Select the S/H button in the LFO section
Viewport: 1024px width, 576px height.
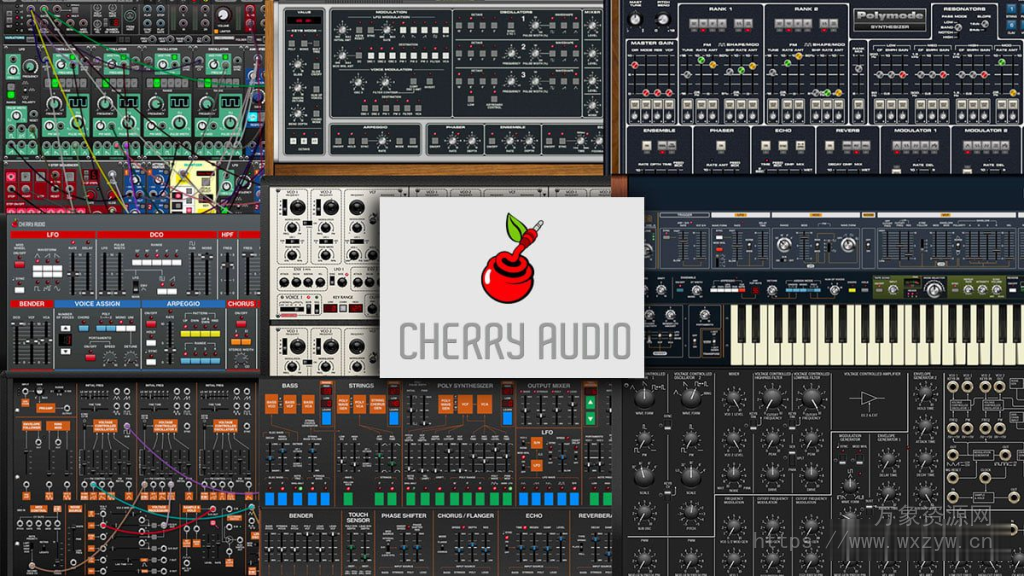pyautogui.click(x=536, y=443)
